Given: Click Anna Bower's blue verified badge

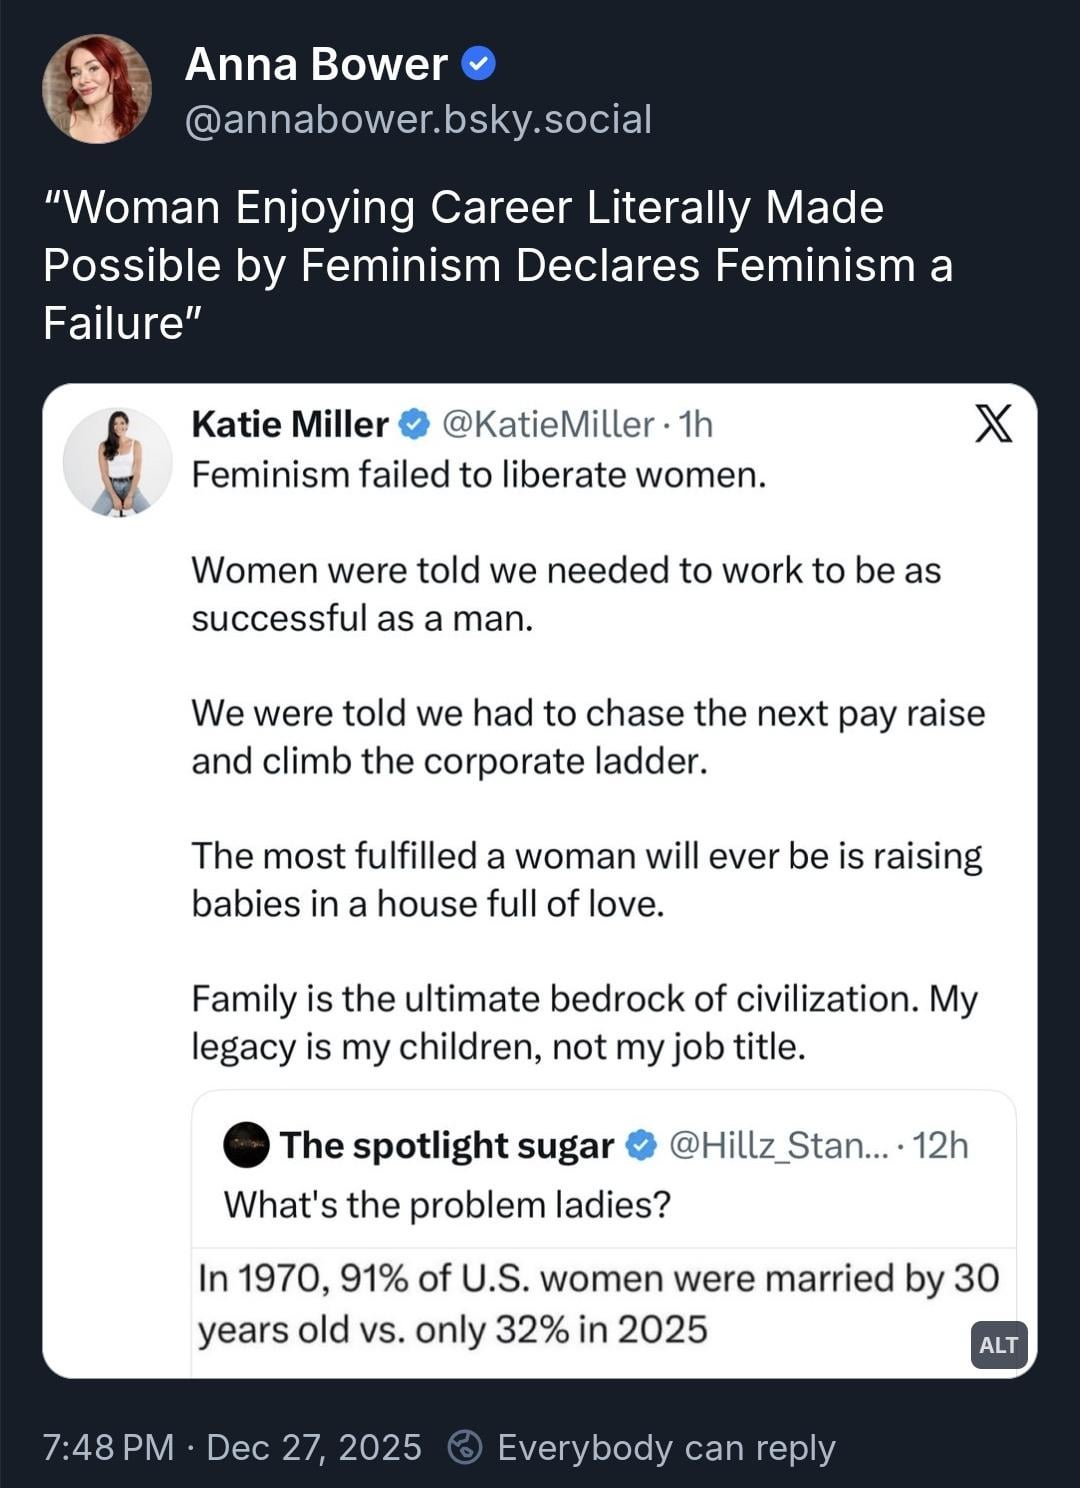Looking at the screenshot, I should point(478,64).
